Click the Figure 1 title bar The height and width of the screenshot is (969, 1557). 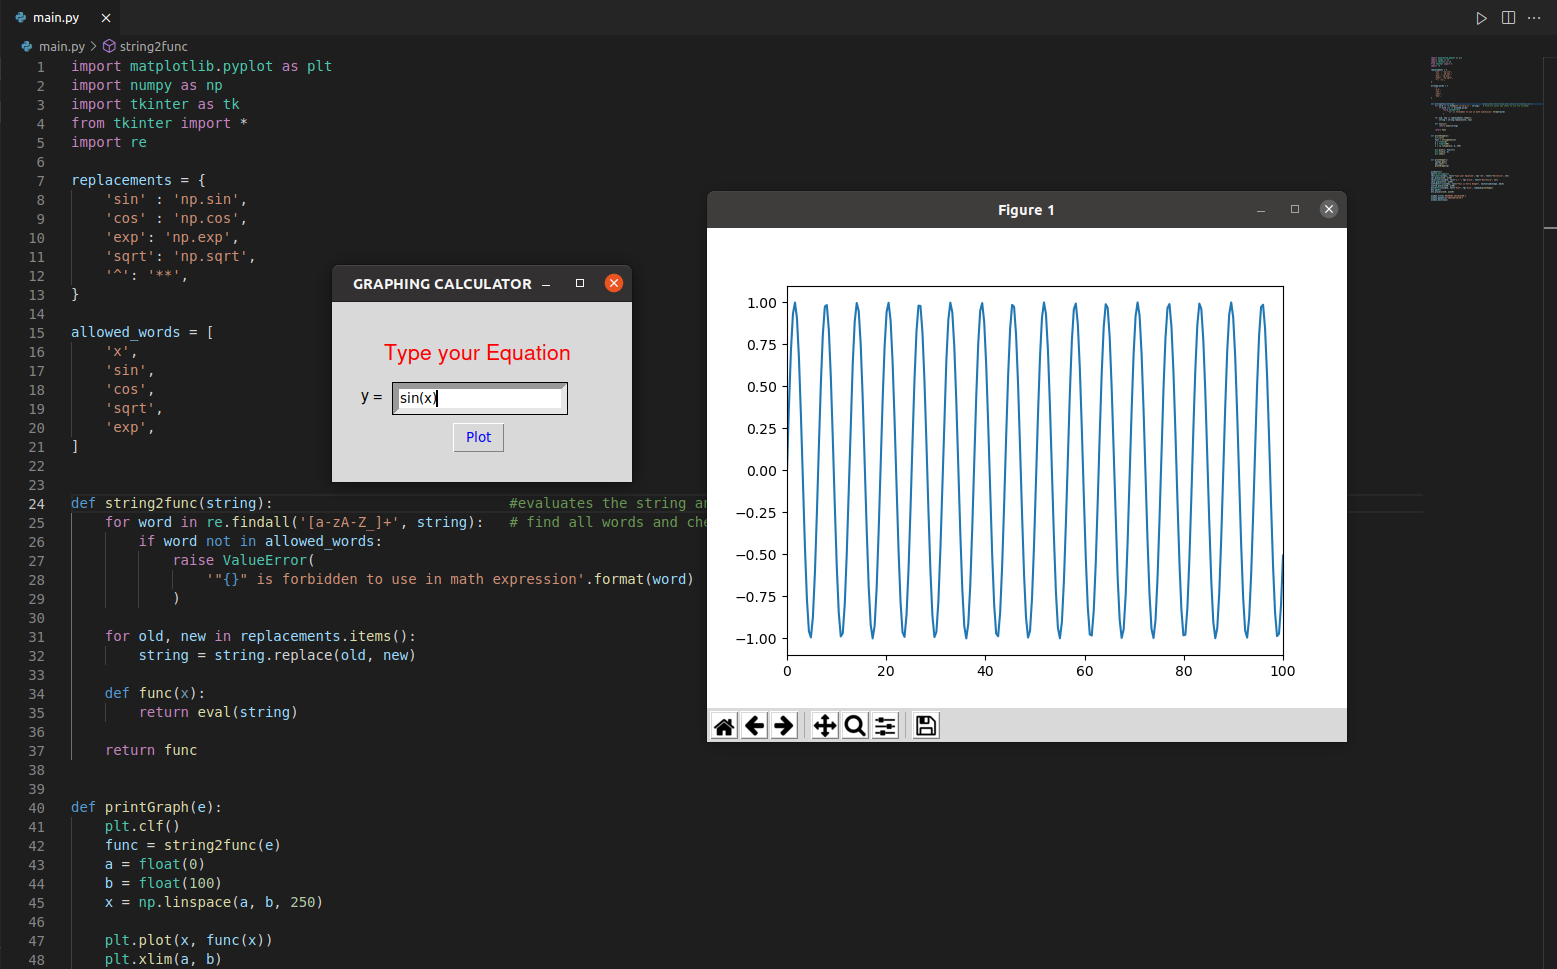1026,209
